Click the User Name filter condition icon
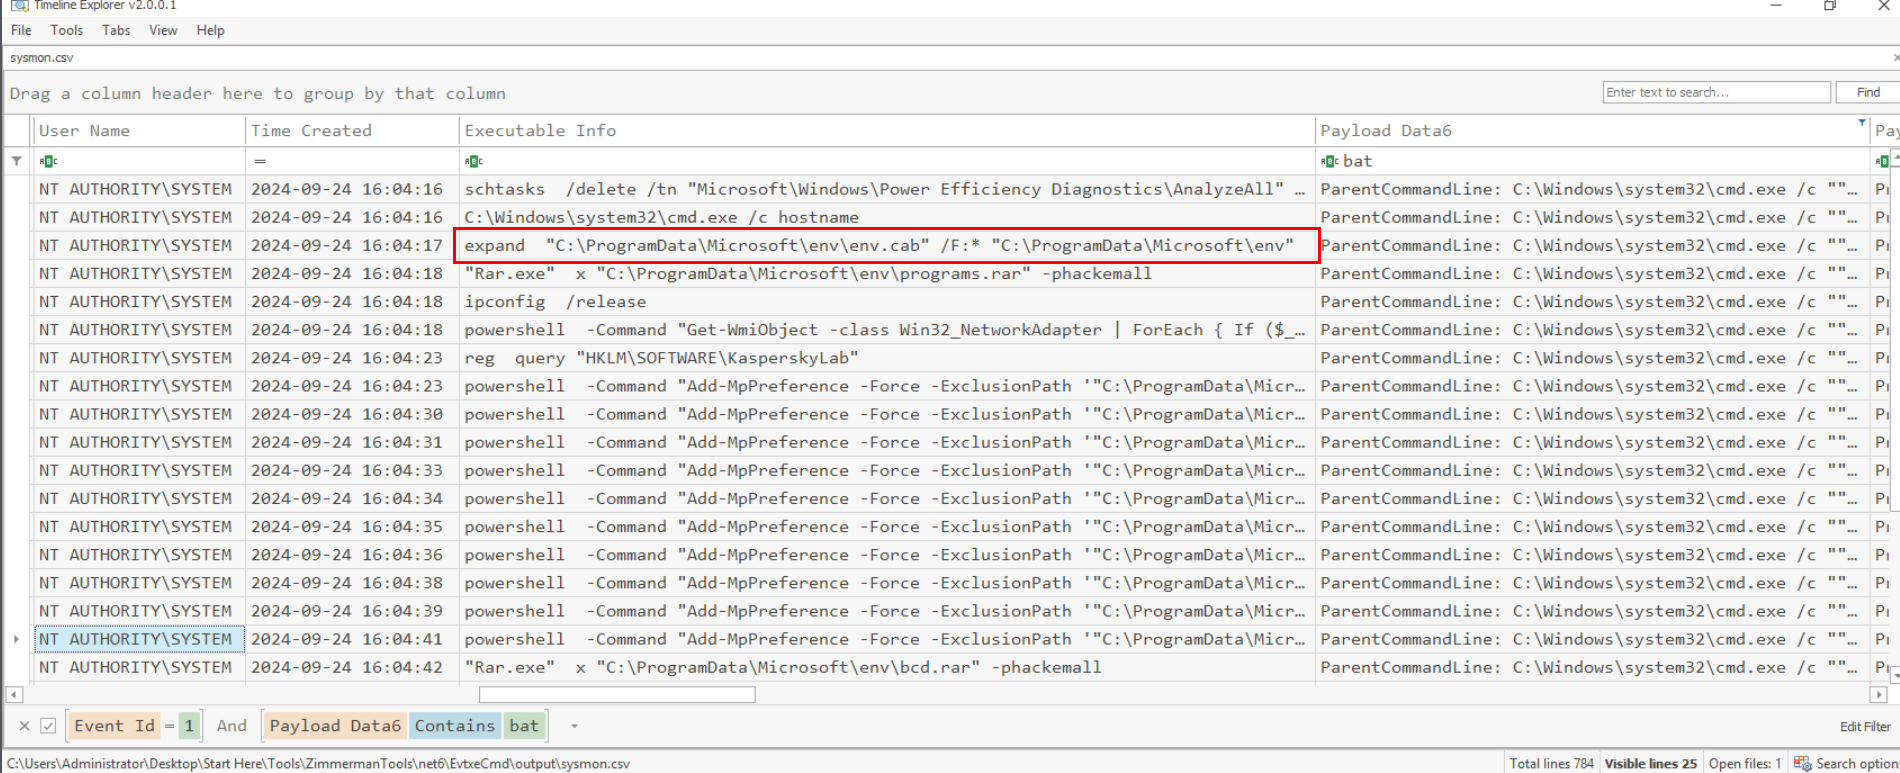This screenshot has width=1900, height=773. [48, 161]
